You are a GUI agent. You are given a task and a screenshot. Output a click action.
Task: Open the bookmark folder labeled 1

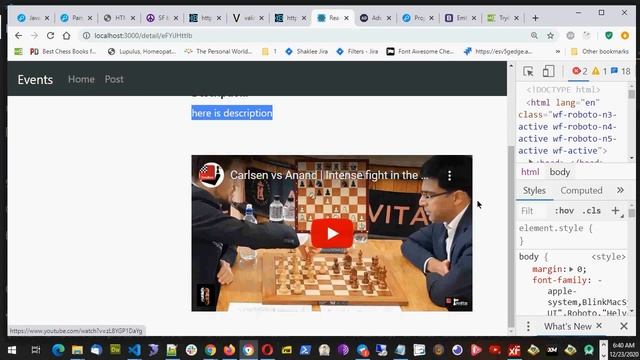(269, 51)
